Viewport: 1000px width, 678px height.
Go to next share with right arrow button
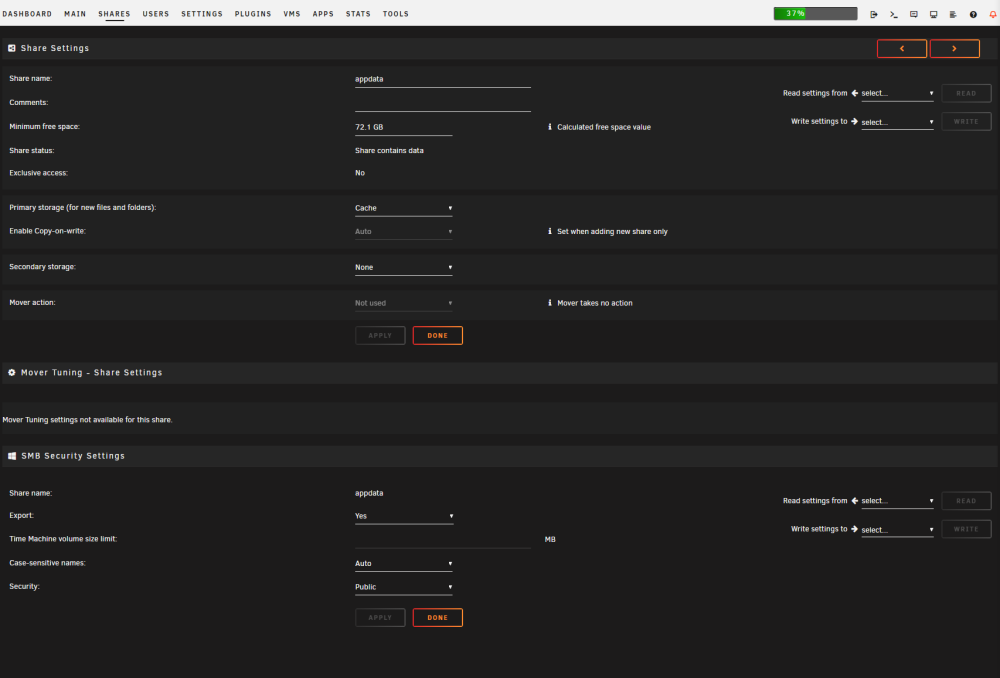[x=955, y=48]
